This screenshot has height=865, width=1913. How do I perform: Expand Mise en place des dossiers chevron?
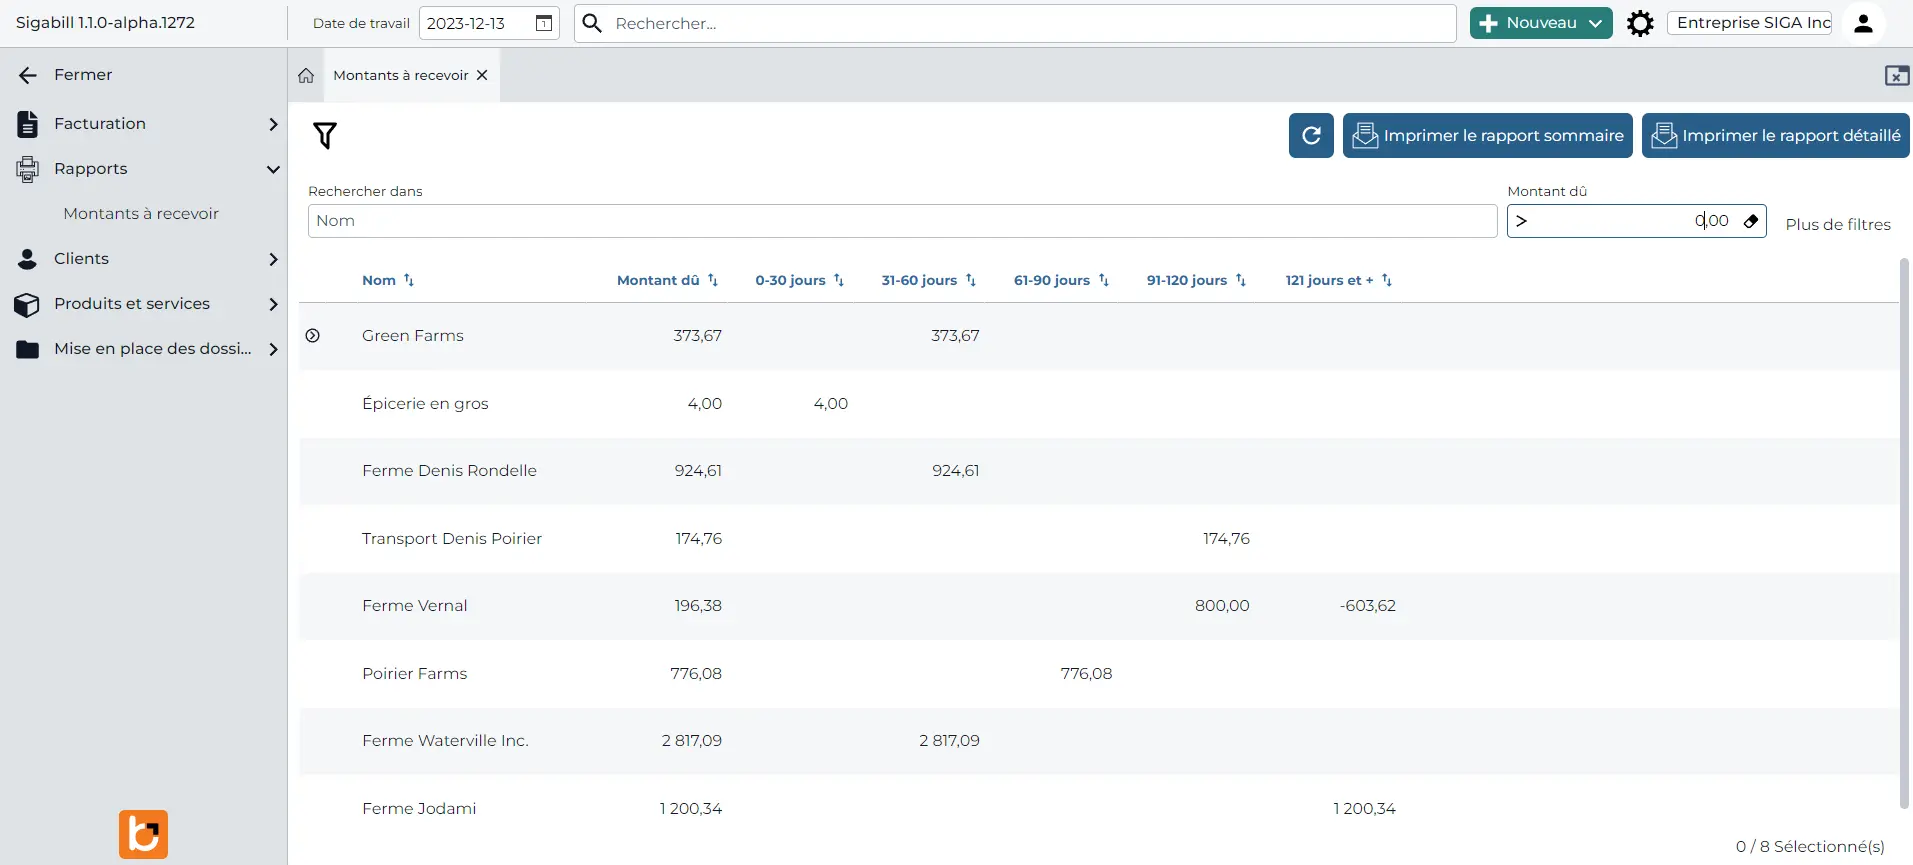[x=273, y=349]
